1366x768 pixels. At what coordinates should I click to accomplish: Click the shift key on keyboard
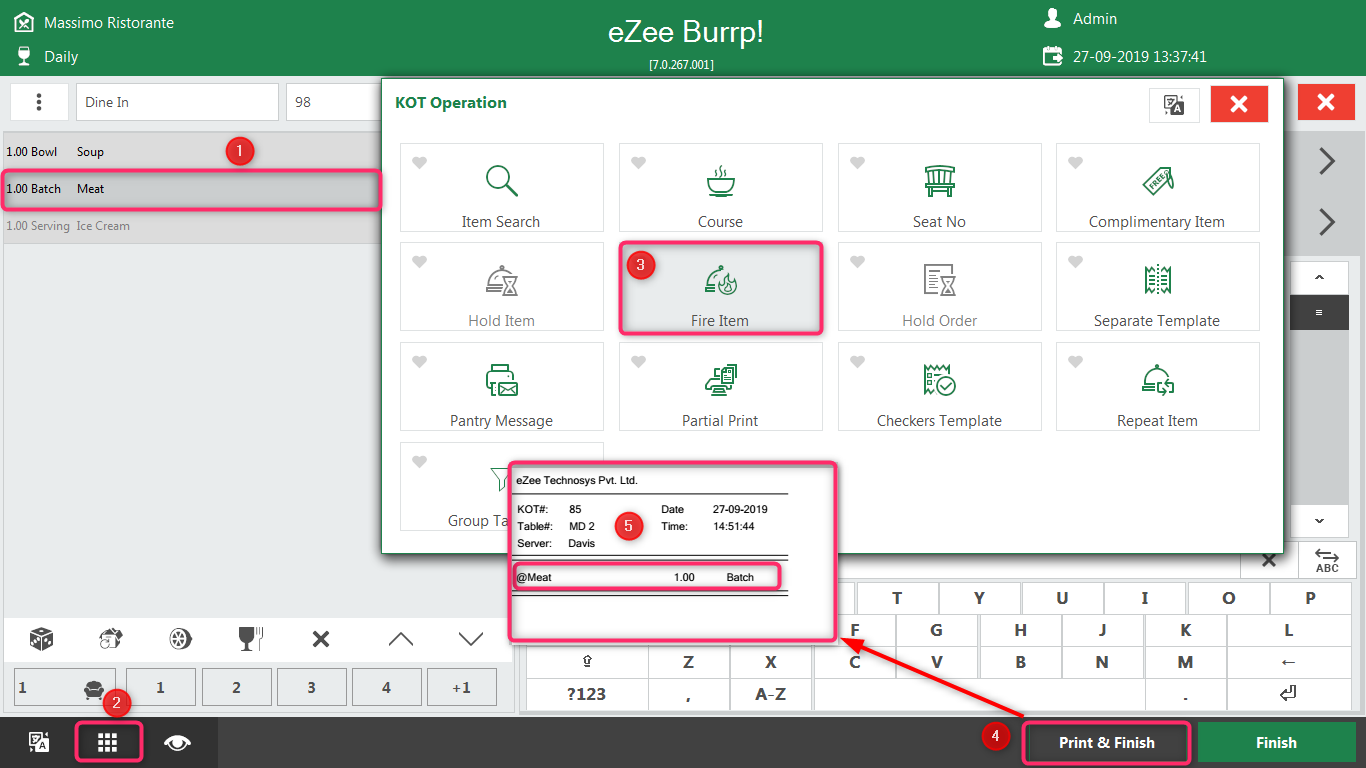(x=587, y=662)
